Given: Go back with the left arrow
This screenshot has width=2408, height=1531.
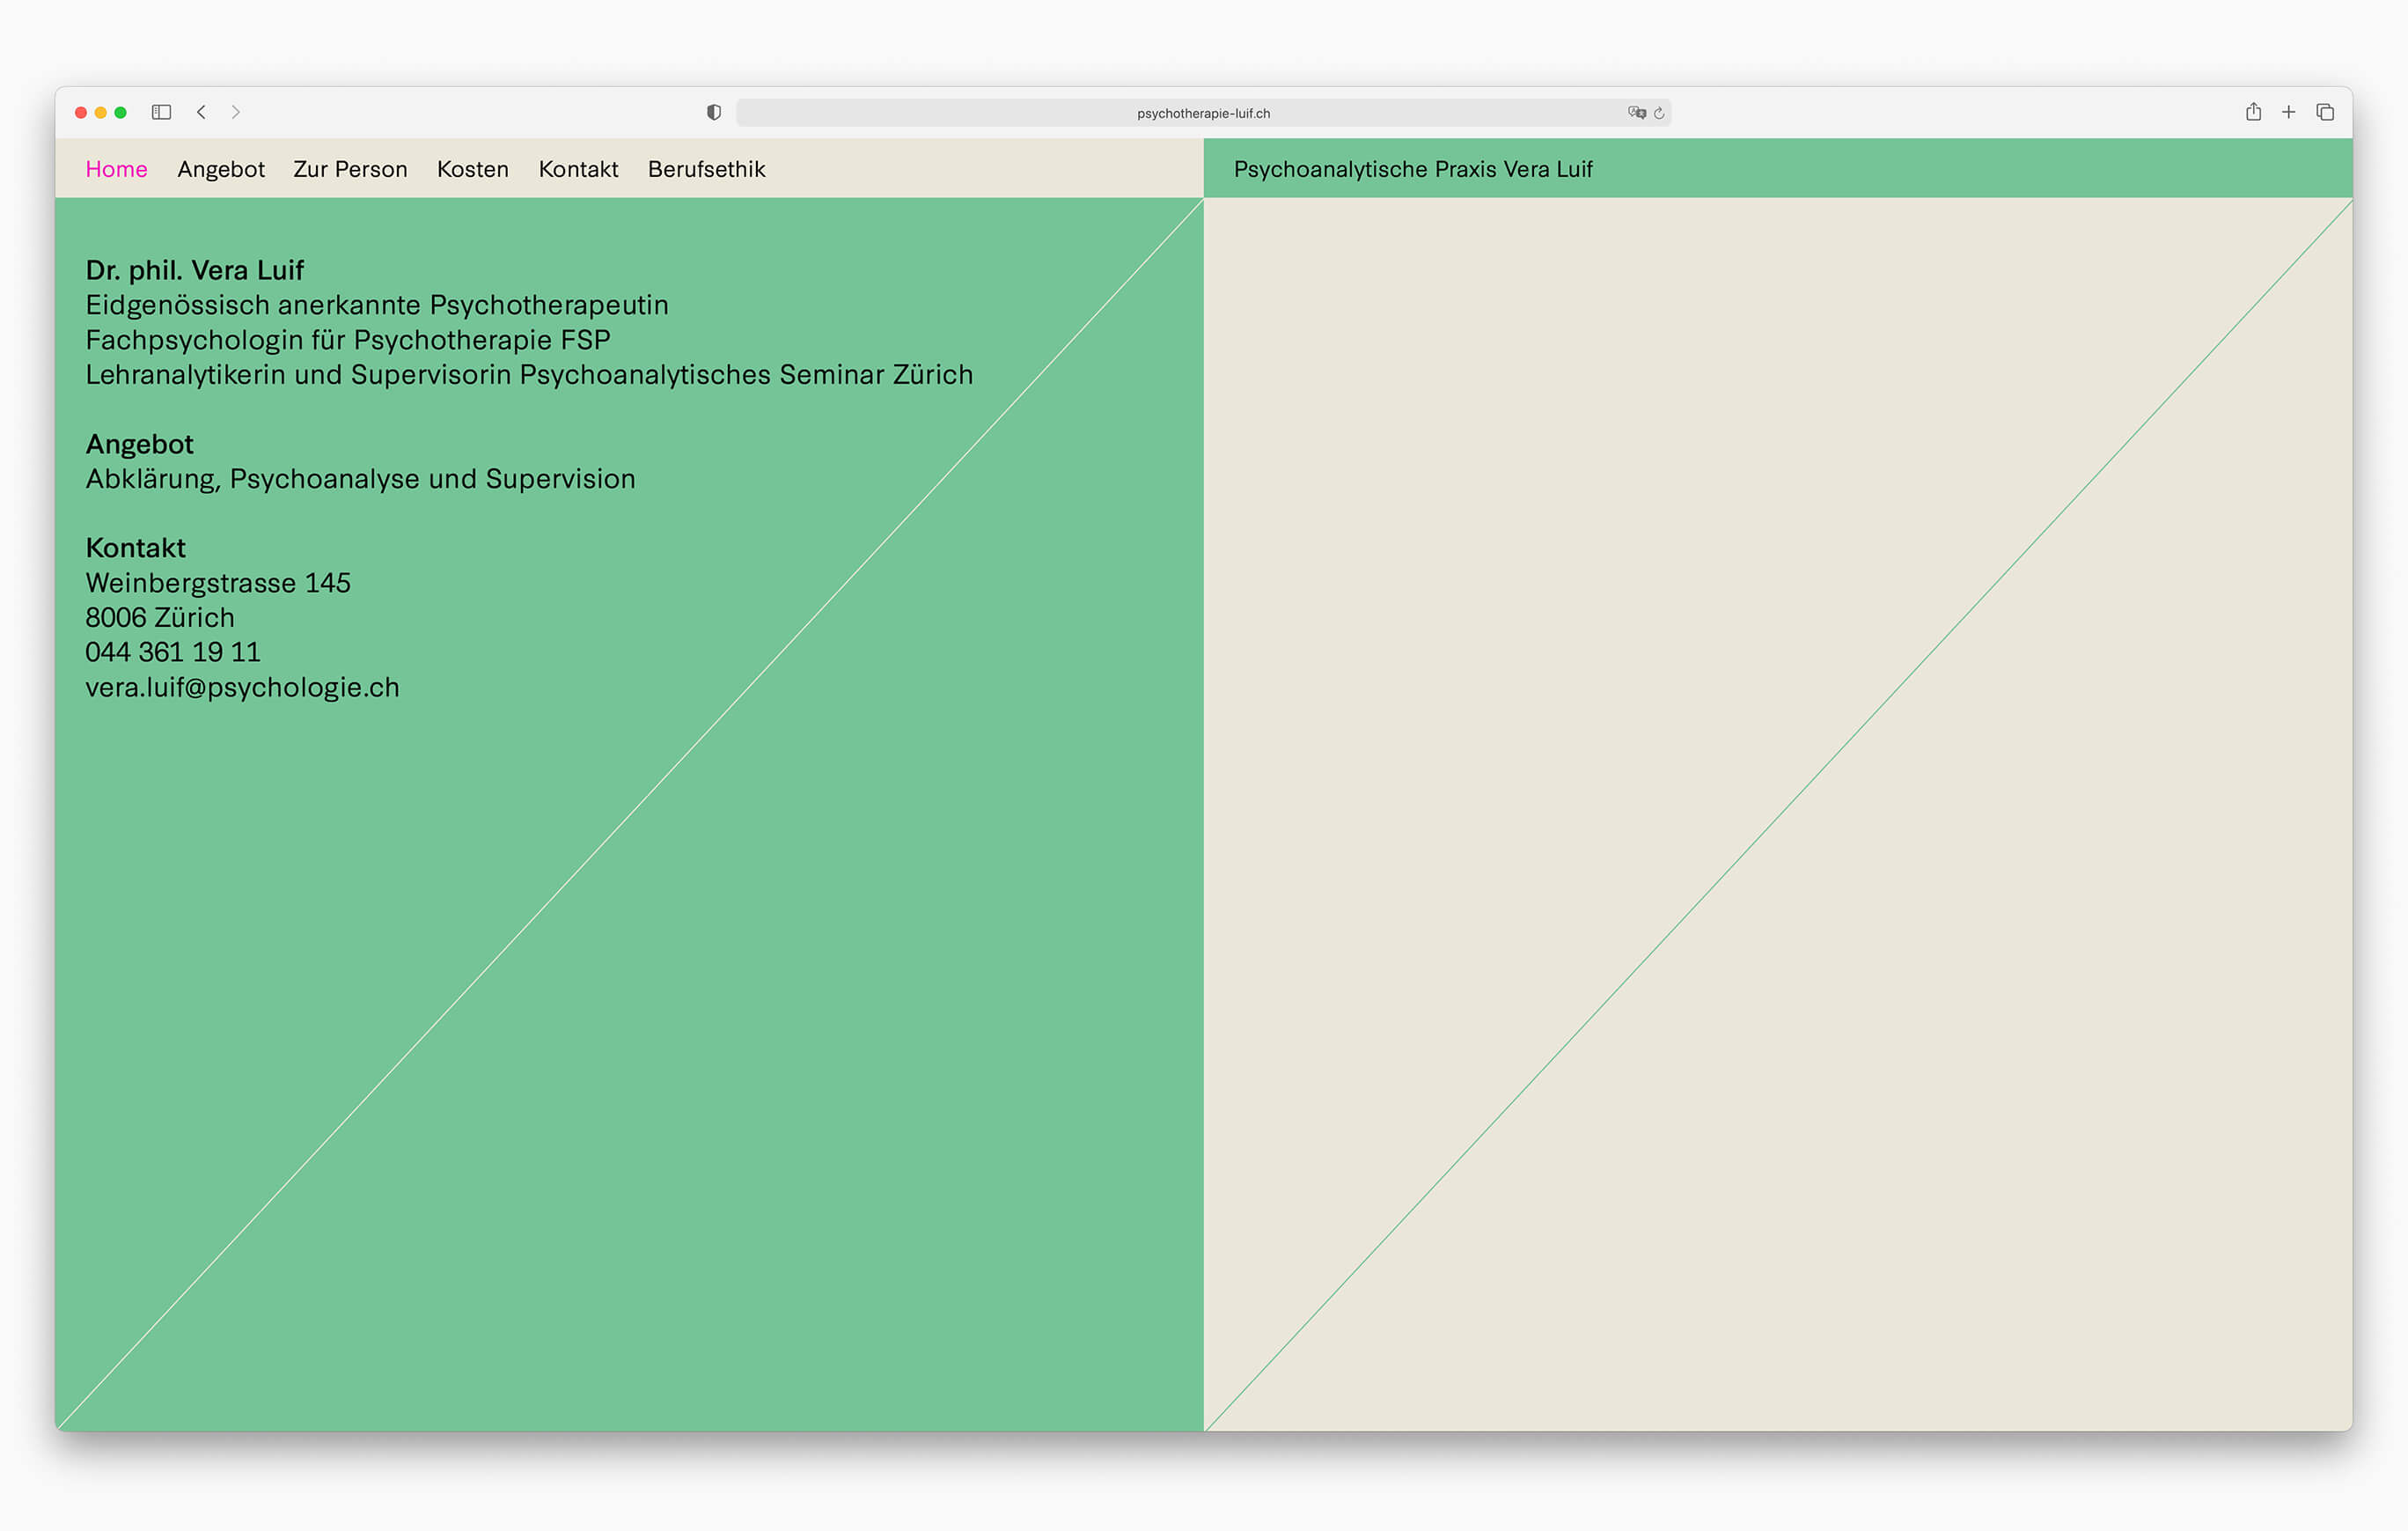Looking at the screenshot, I should tap(201, 112).
